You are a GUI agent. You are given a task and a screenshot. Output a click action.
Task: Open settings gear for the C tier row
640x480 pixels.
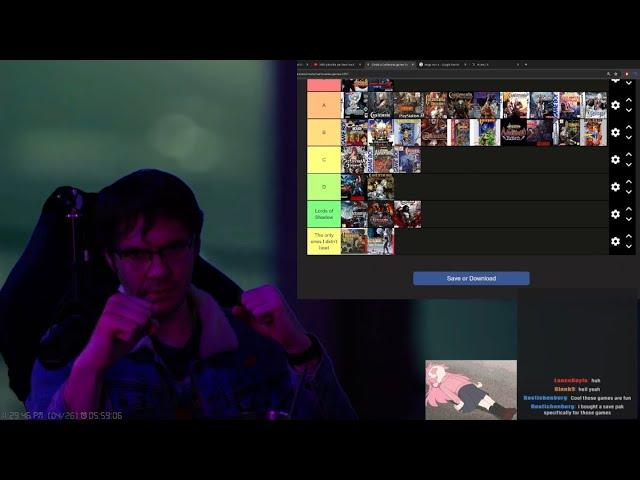click(616, 160)
